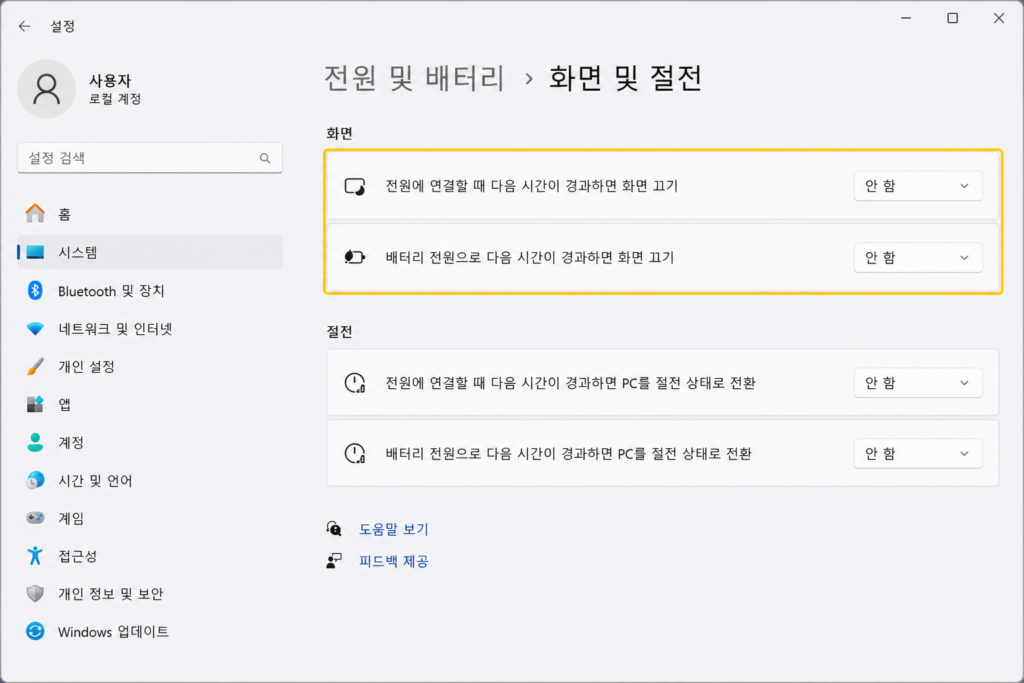Click the Bluetooth icon in sidebar
The width and height of the screenshot is (1024, 683).
click(x=35, y=291)
